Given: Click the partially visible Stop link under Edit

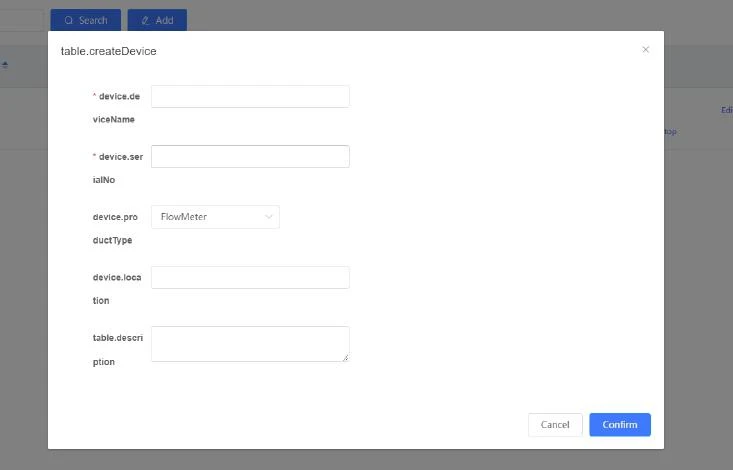Looking at the screenshot, I should (x=670, y=132).
